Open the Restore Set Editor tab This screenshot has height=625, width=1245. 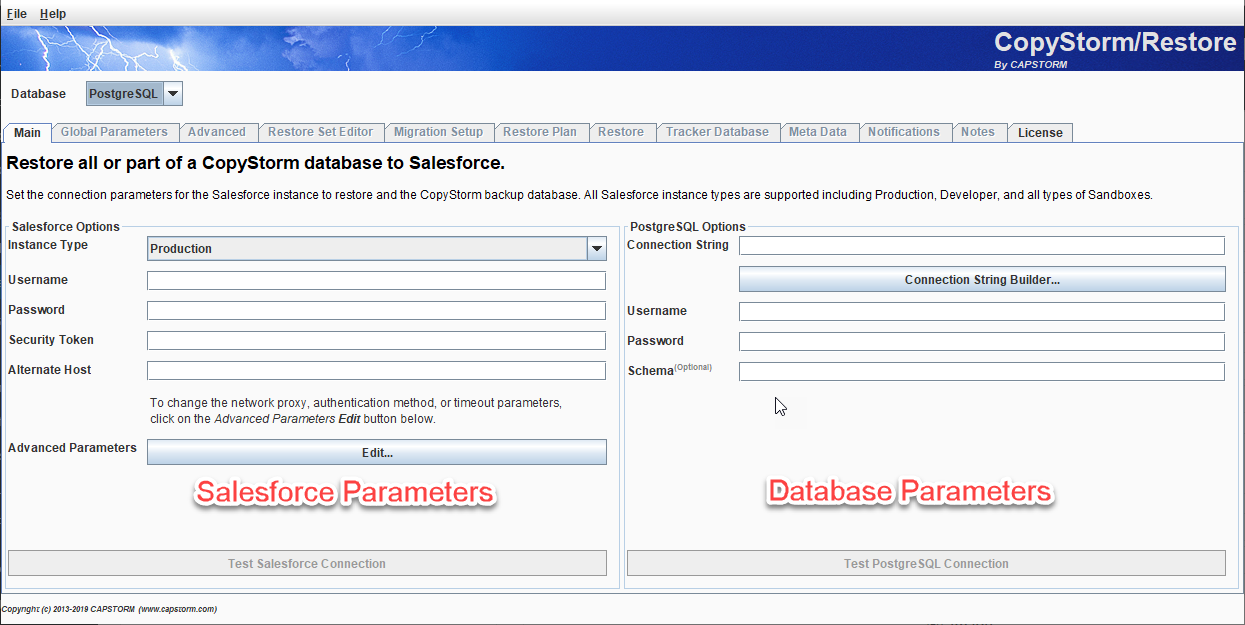click(320, 132)
